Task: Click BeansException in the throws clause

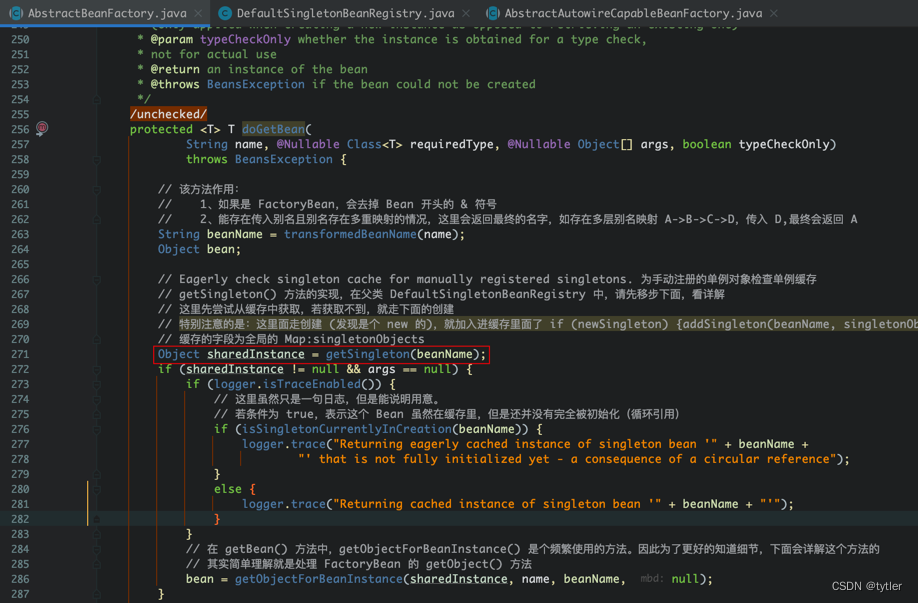Action: (284, 159)
